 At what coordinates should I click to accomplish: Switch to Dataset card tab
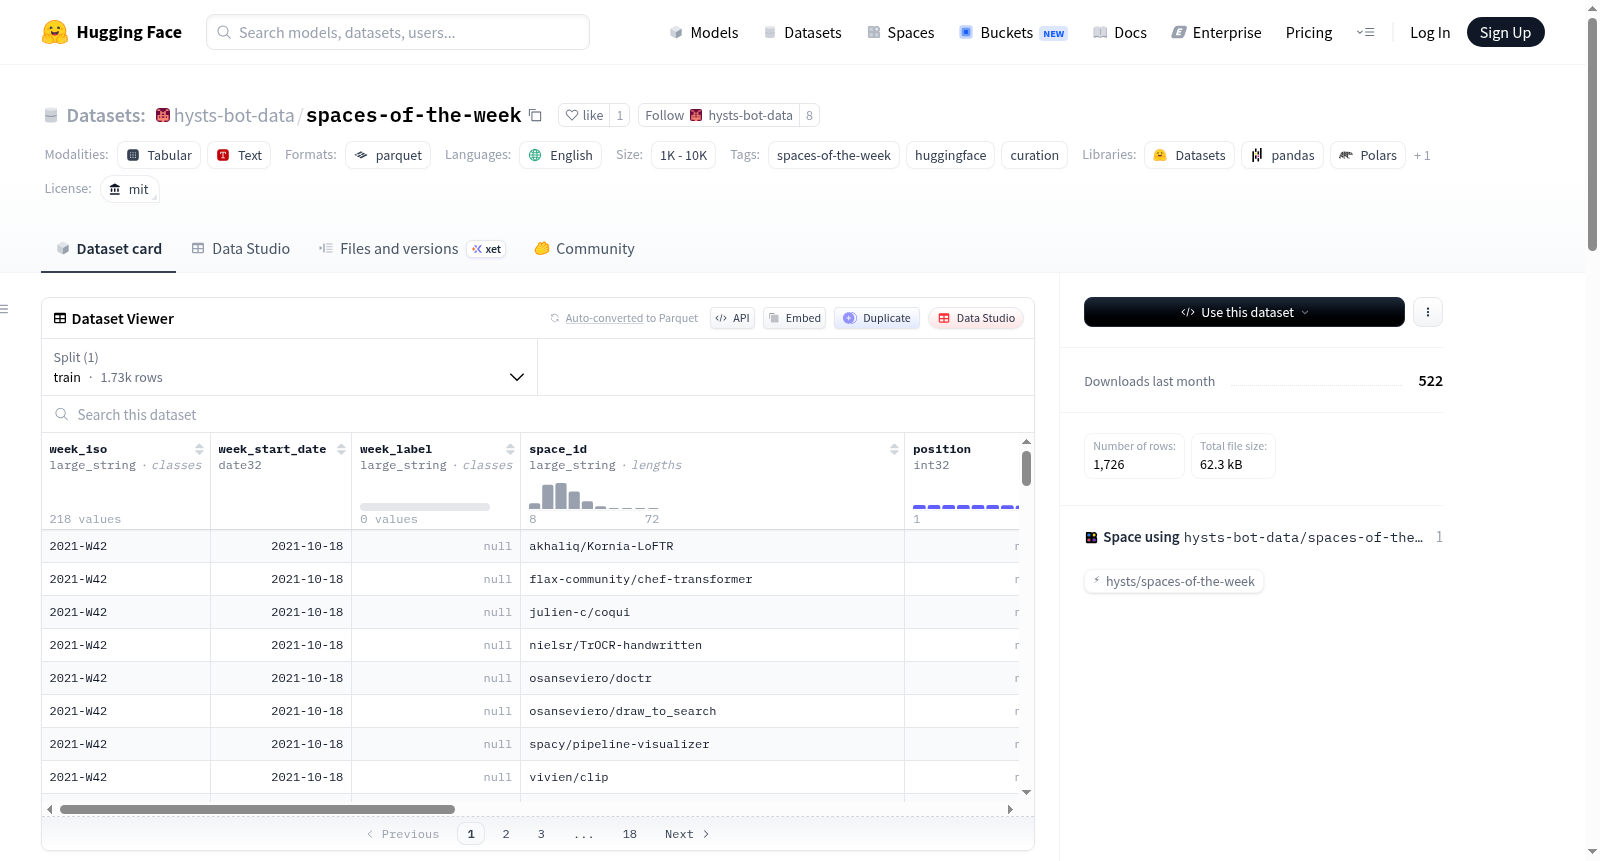(108, 249)
